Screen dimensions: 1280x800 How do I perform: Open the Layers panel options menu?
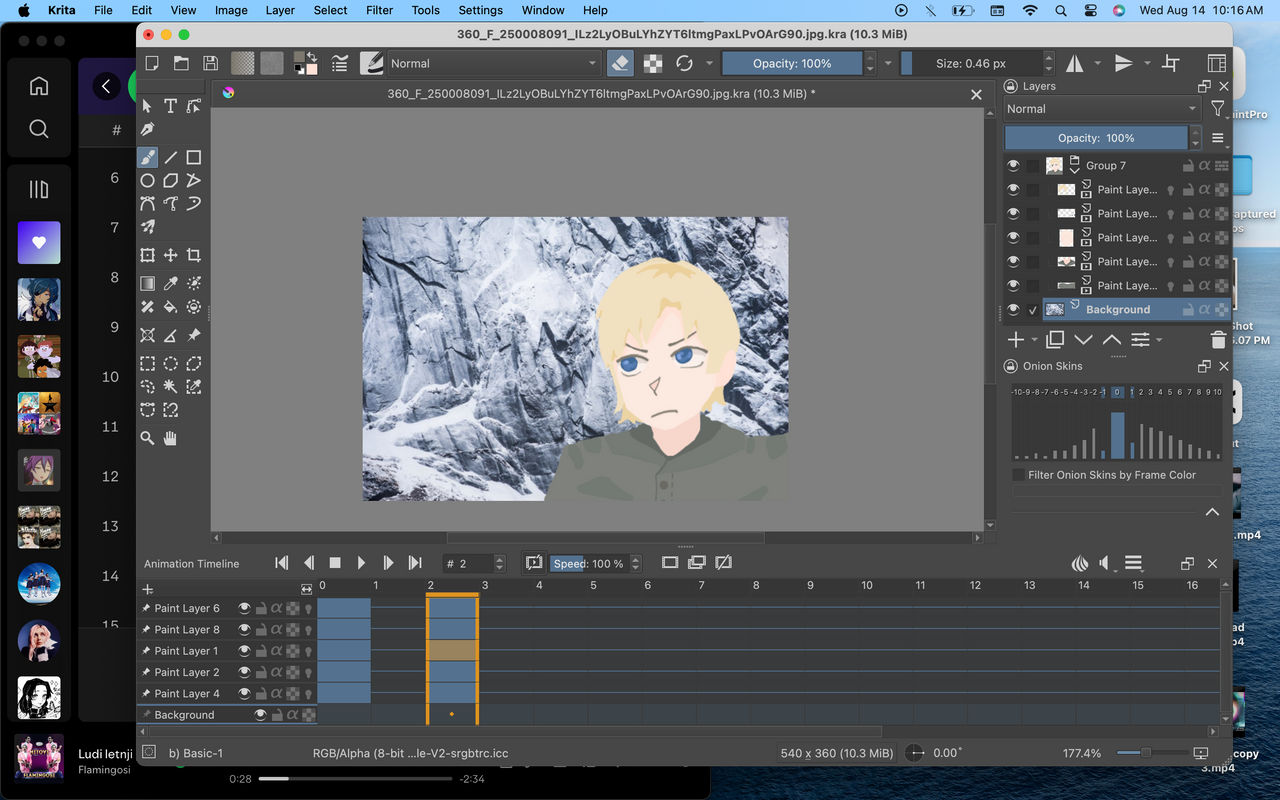tap(1218, 138)
